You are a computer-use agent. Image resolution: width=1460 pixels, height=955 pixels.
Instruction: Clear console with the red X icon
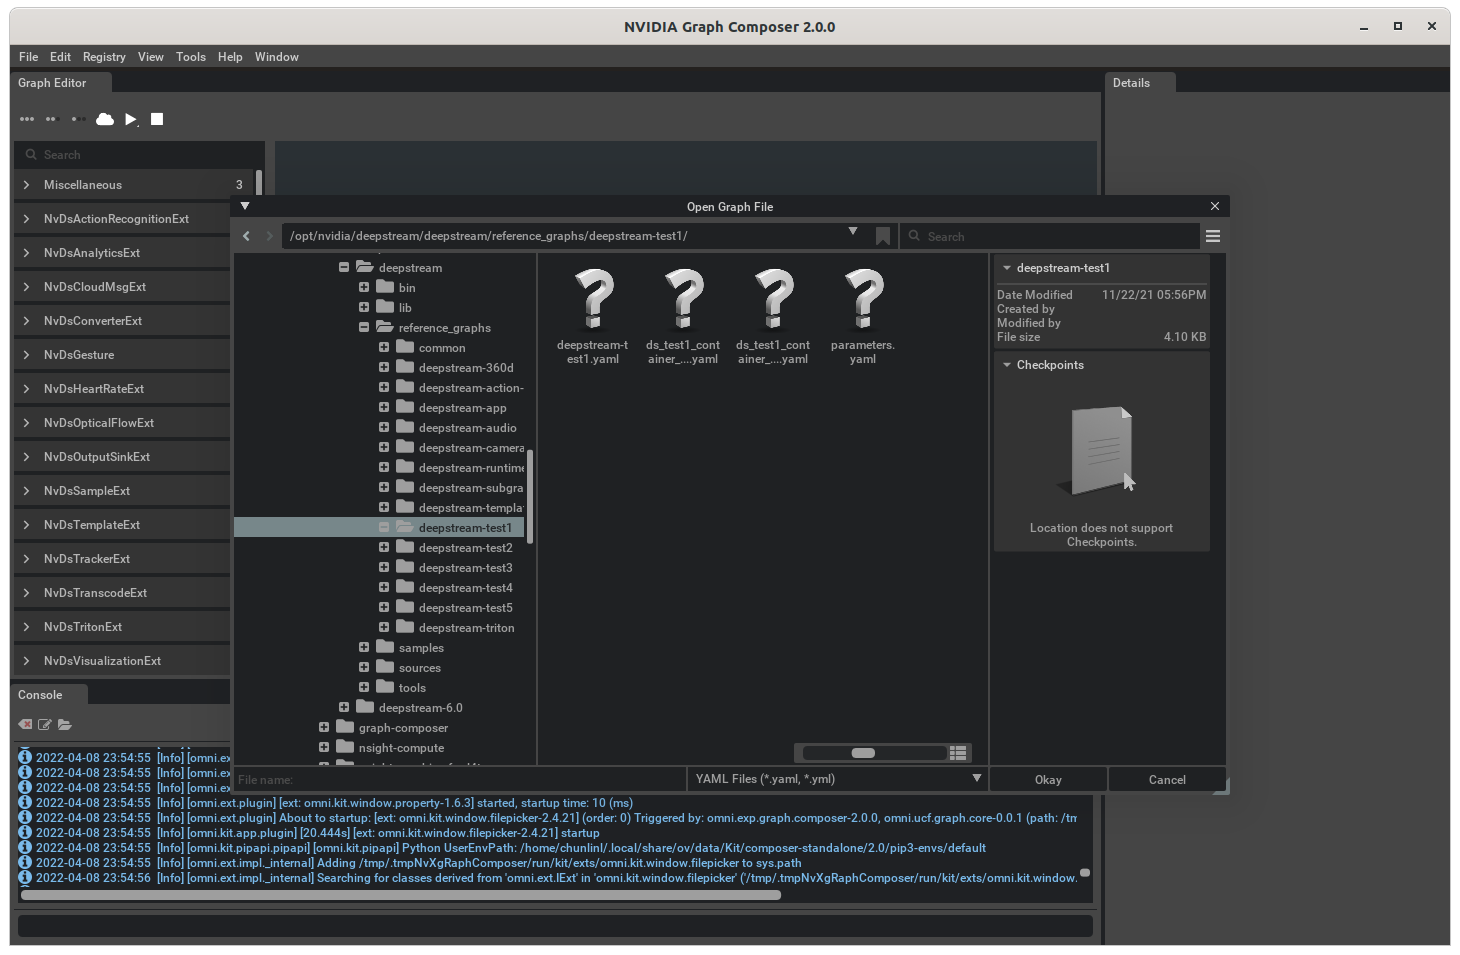pos(25,724)
